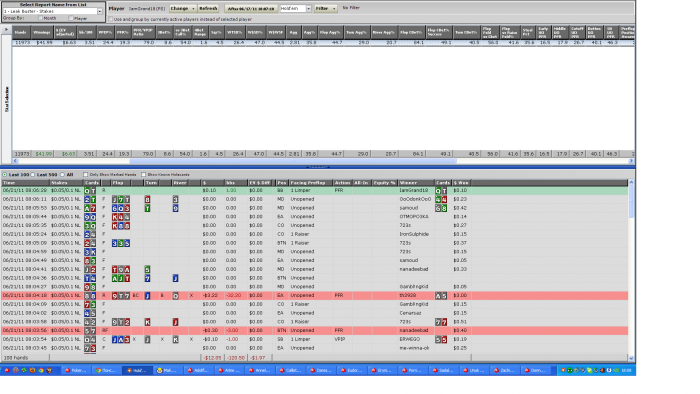Click turn card K icon in 08:03:58 row
This screenshot has width=700, height=394.
click(x=147, y=322)
